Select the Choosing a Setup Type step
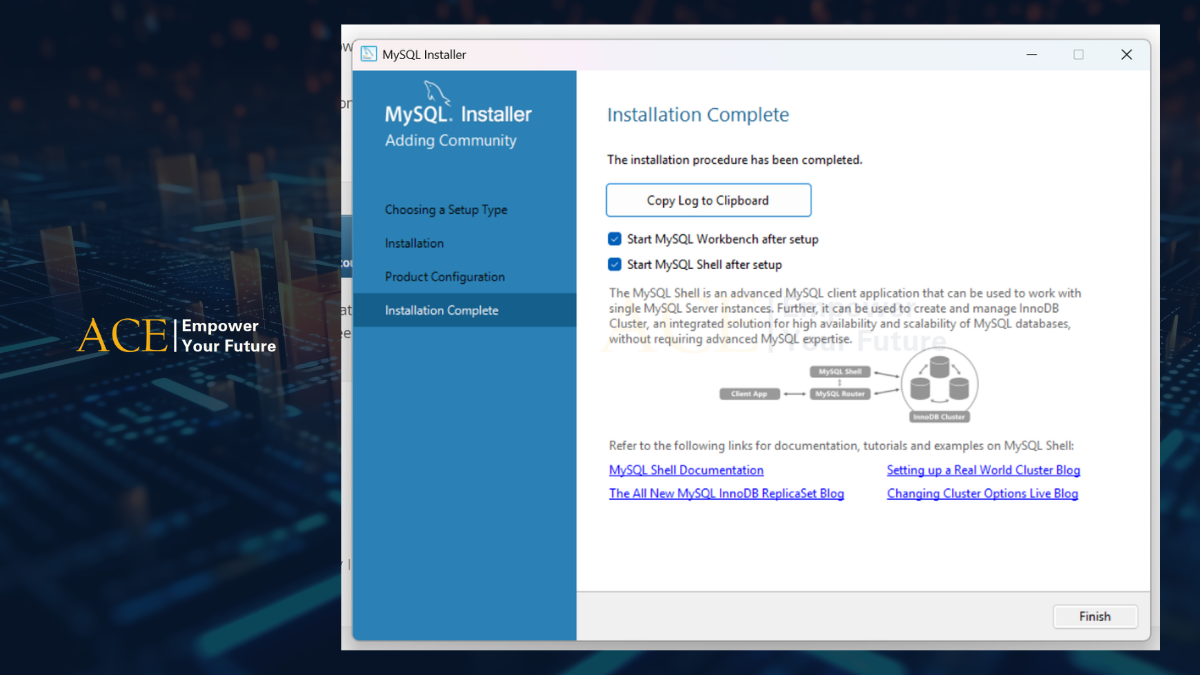The height and width of the screenshot is (675, 1200). [x=446, y=209]
